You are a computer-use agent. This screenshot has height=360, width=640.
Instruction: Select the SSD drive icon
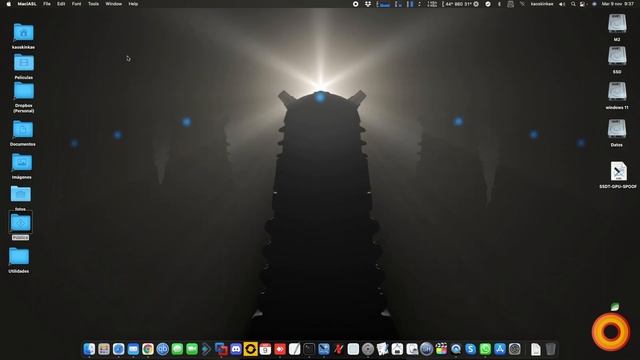[x=617, y=56]
